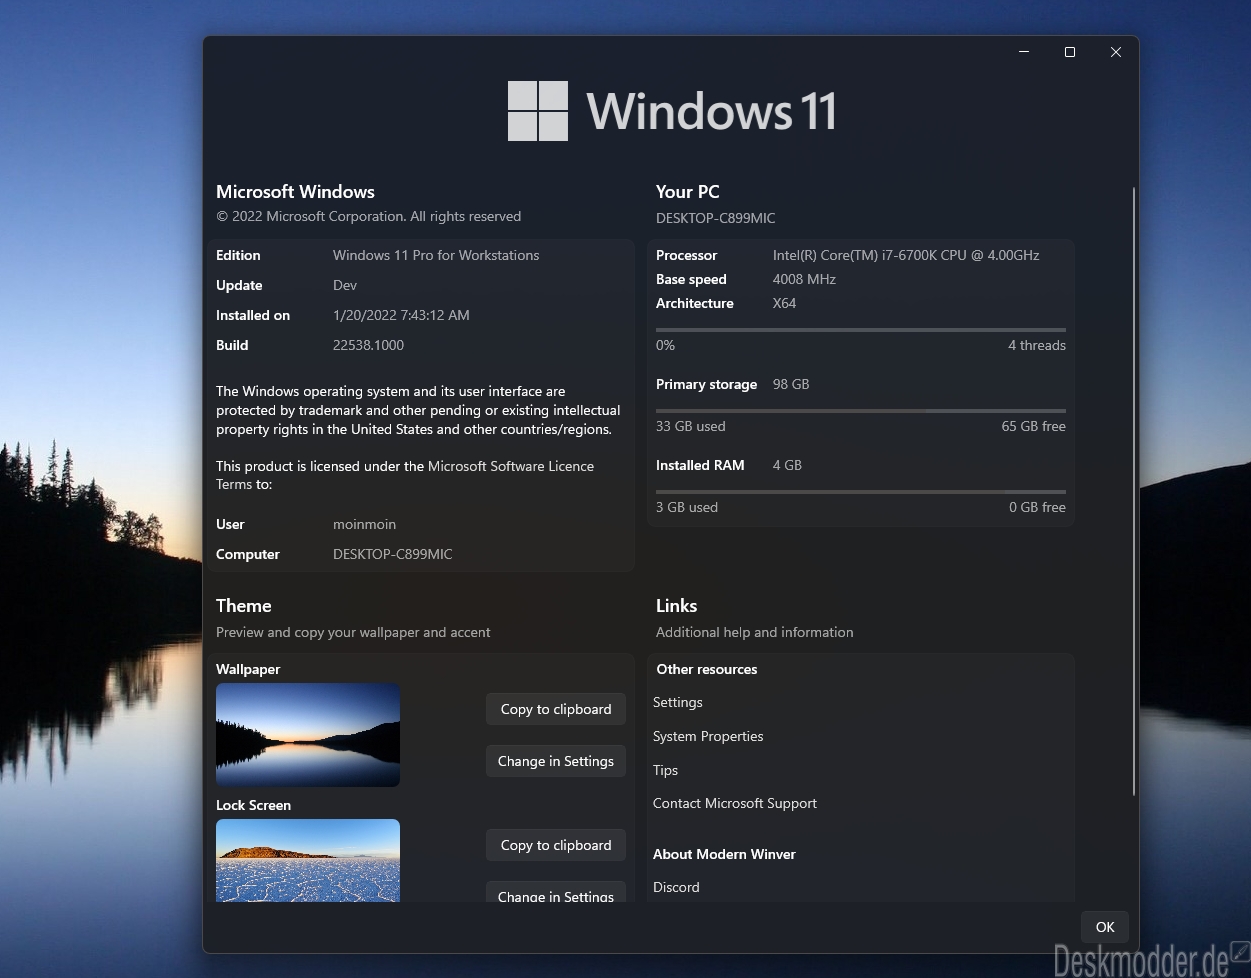The image size is (1251, 978).
Task: Open lock screen Change in Settings button
Action: pyautogui.click(x=556, y=892)
